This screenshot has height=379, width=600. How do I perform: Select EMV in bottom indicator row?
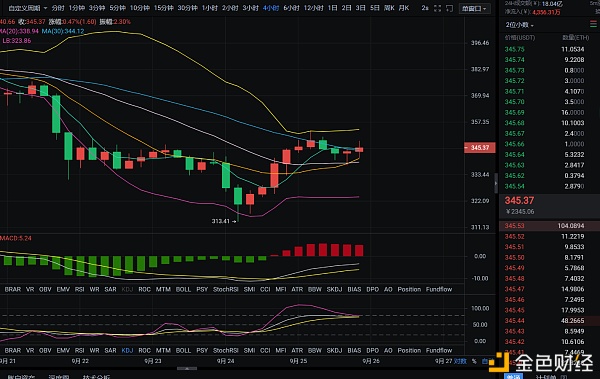tap(63, 350)
